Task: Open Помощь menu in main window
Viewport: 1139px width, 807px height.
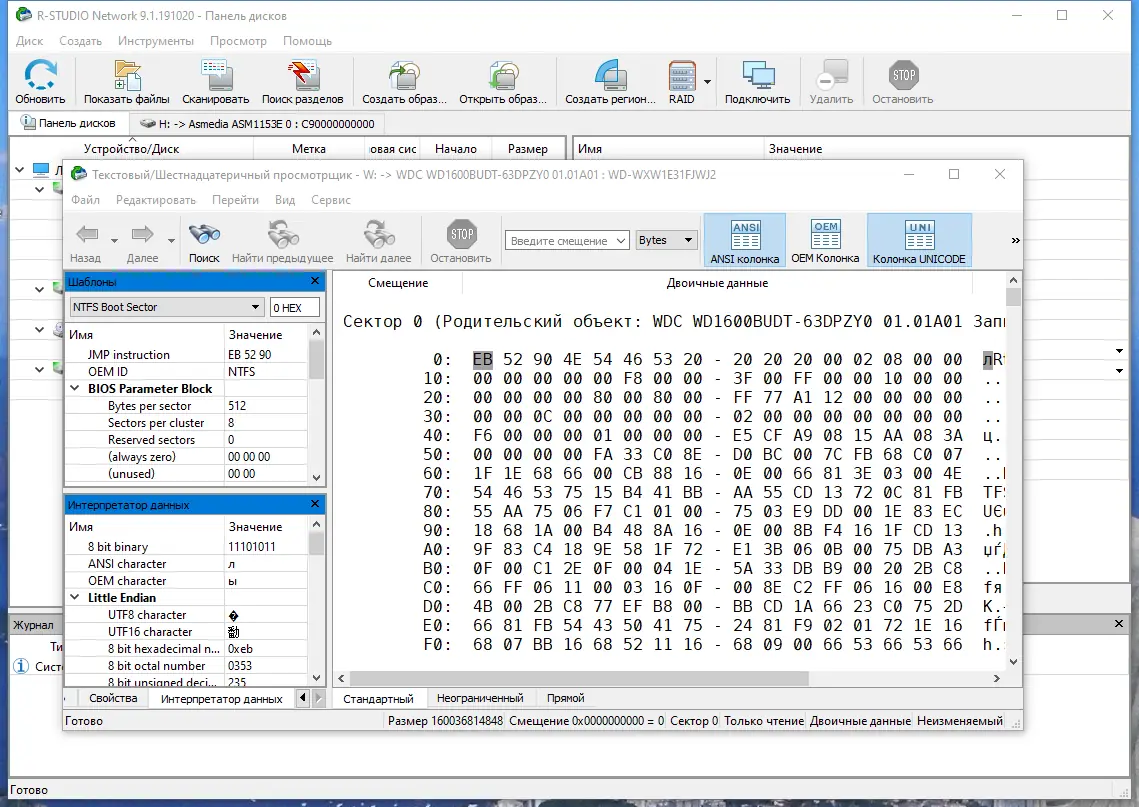Action: click(307, 41)
